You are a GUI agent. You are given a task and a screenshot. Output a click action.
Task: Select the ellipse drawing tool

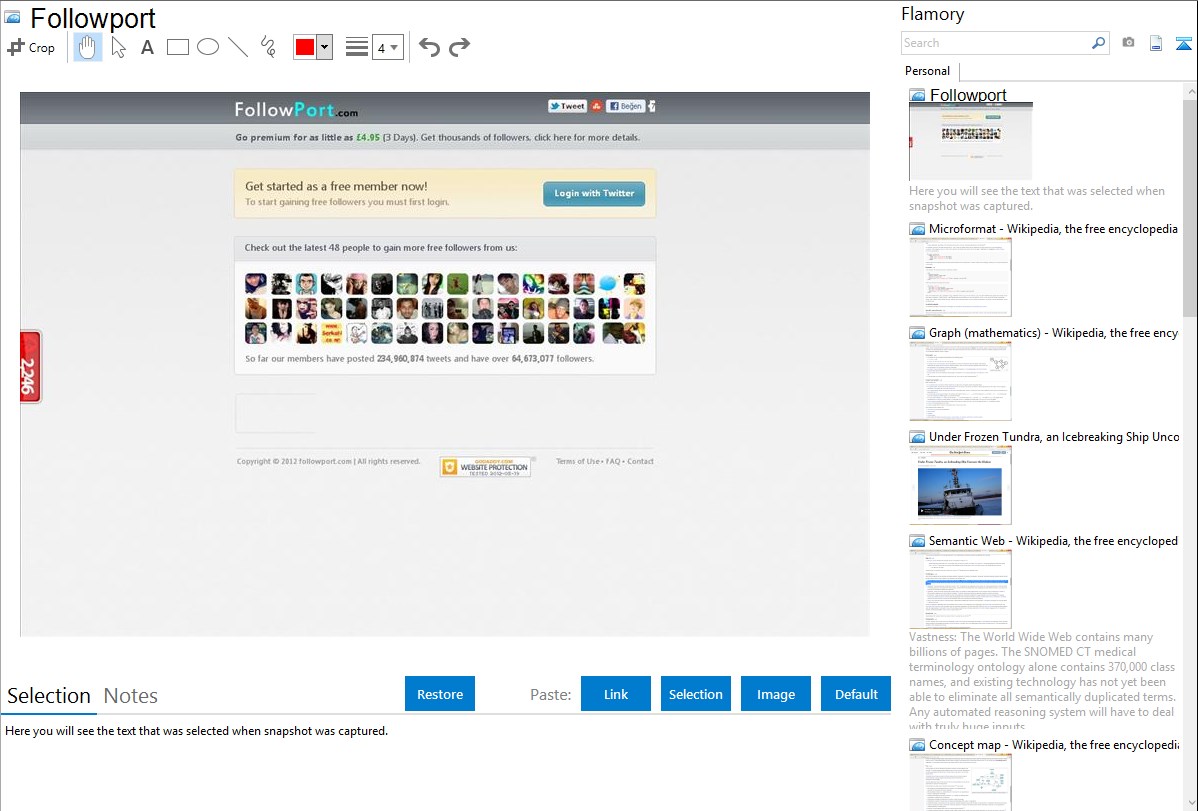pyautogui.click(x=208, y=47)
